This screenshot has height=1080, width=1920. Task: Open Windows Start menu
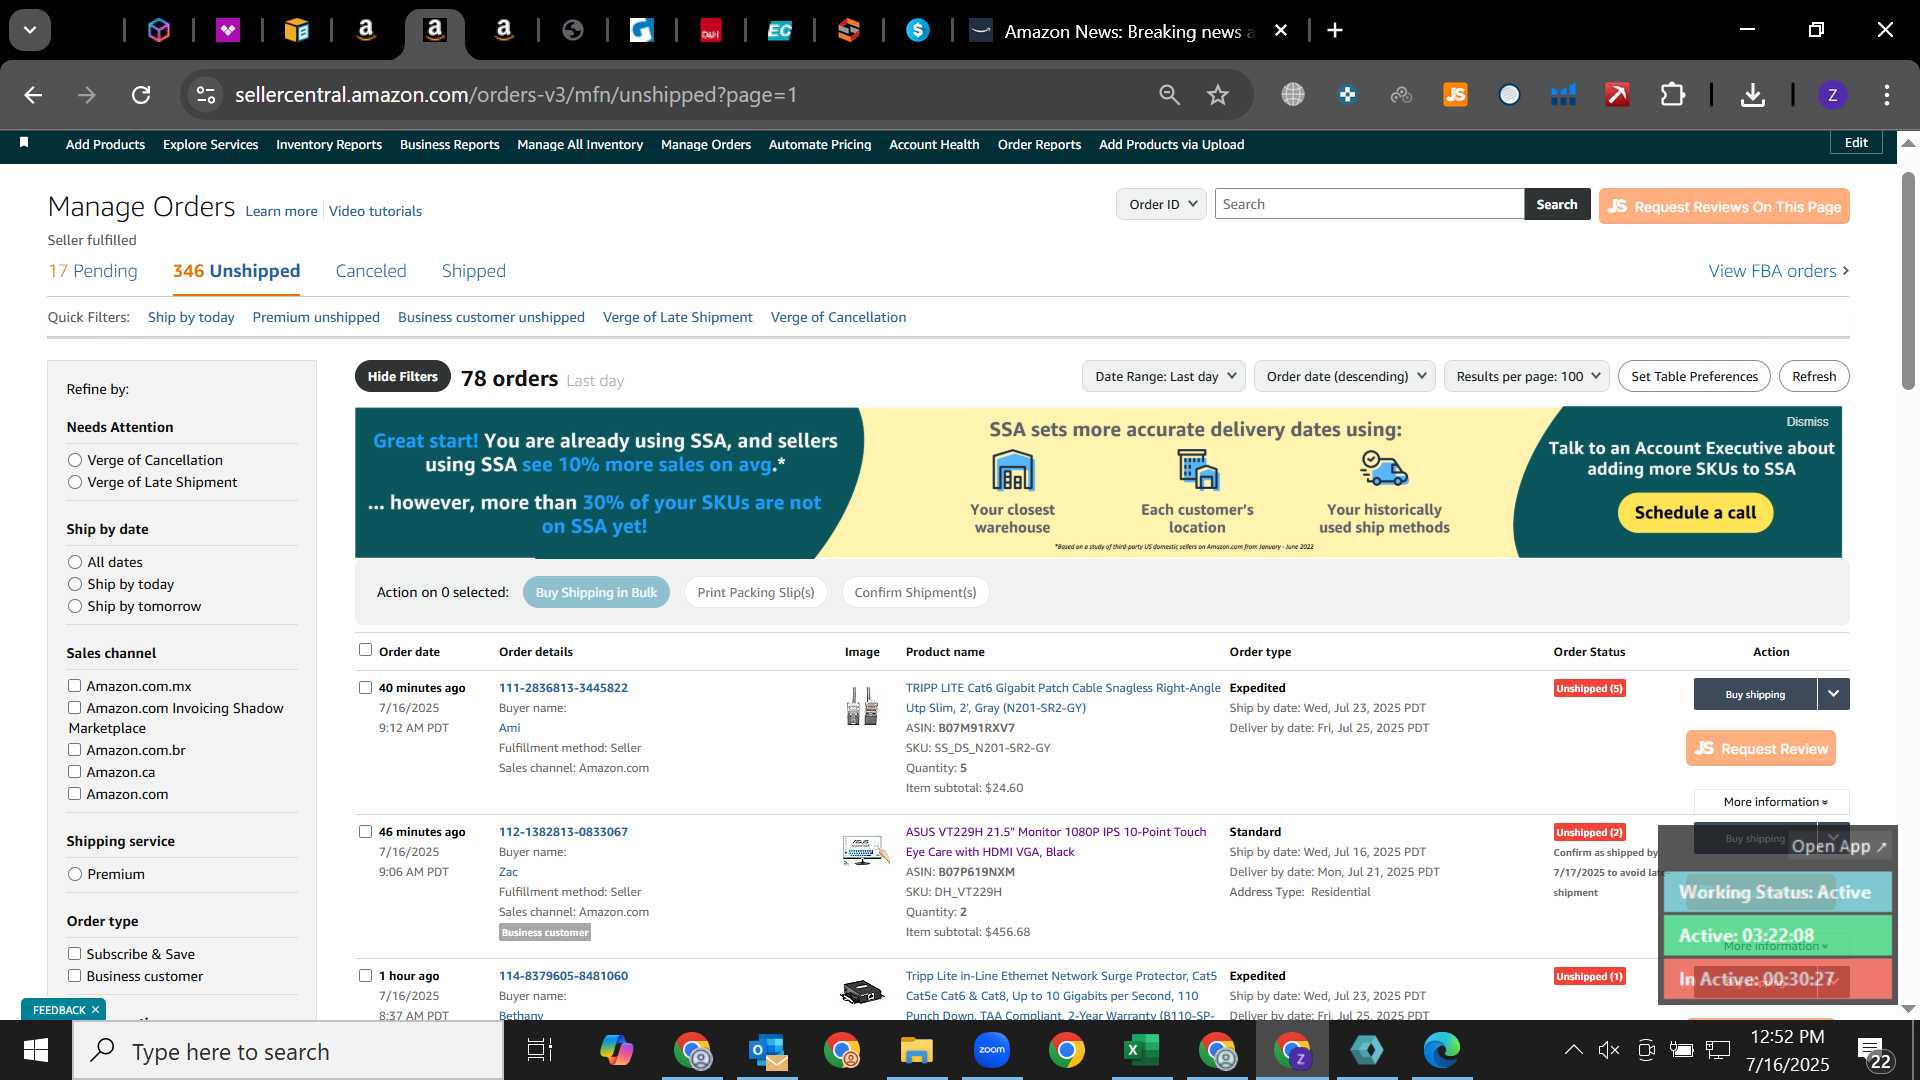(36, 1051)
